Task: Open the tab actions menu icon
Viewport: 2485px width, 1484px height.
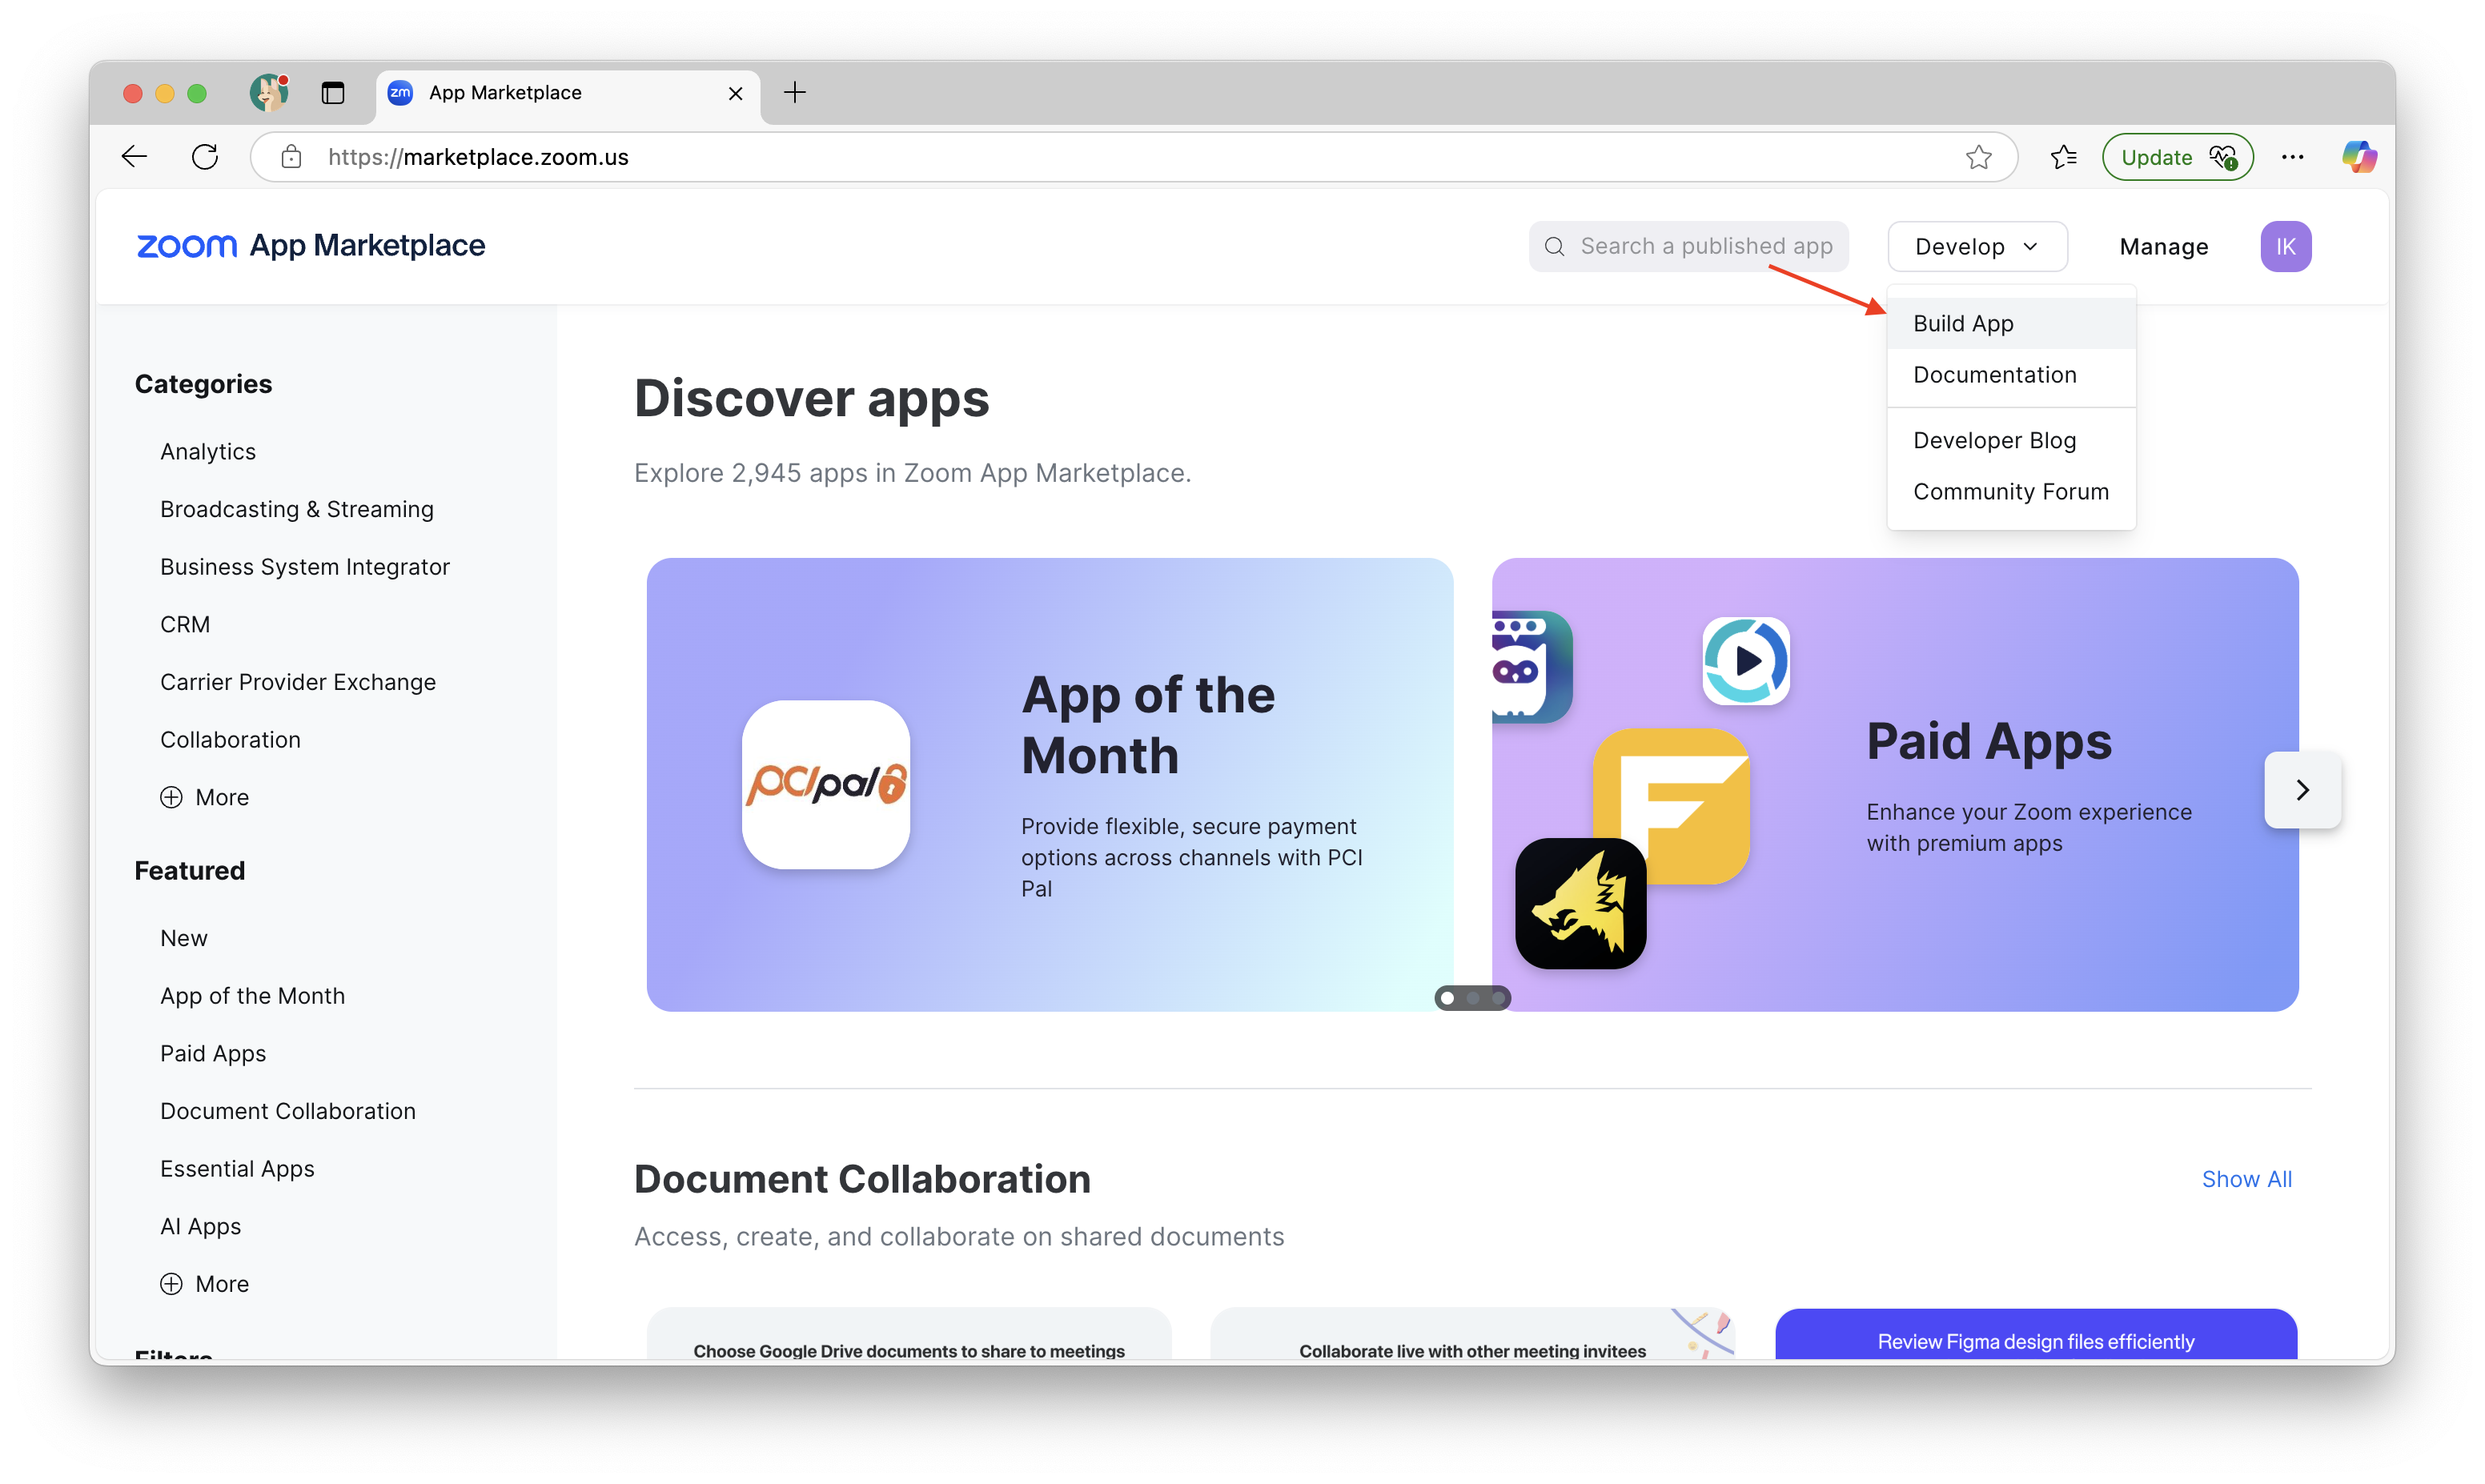Action: (333, 93)
